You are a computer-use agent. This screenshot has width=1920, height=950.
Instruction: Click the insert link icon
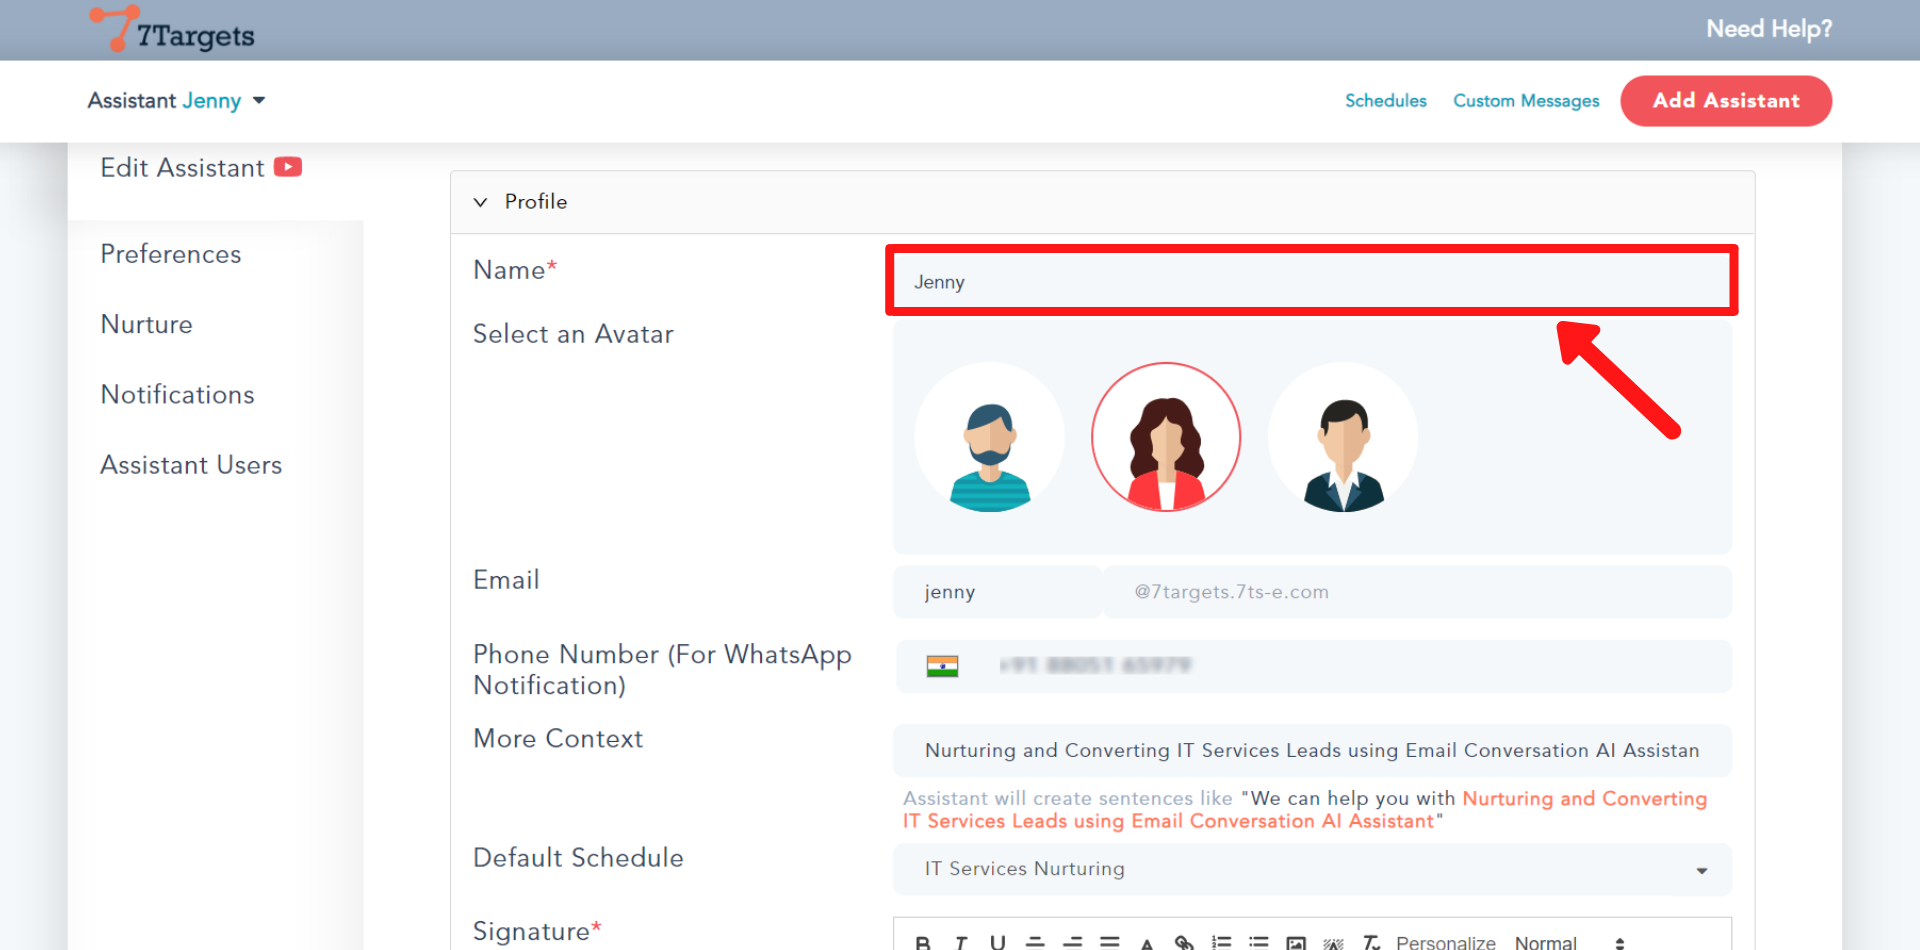coord(1184,942)
